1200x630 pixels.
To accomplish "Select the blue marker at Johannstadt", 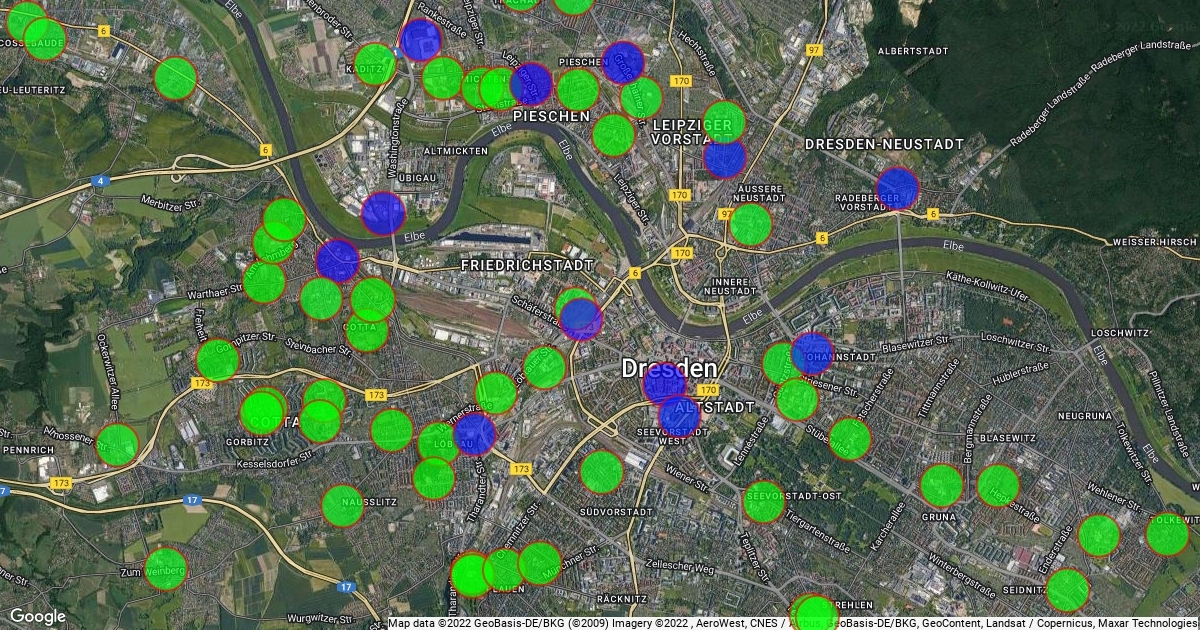I will (811, 353).
